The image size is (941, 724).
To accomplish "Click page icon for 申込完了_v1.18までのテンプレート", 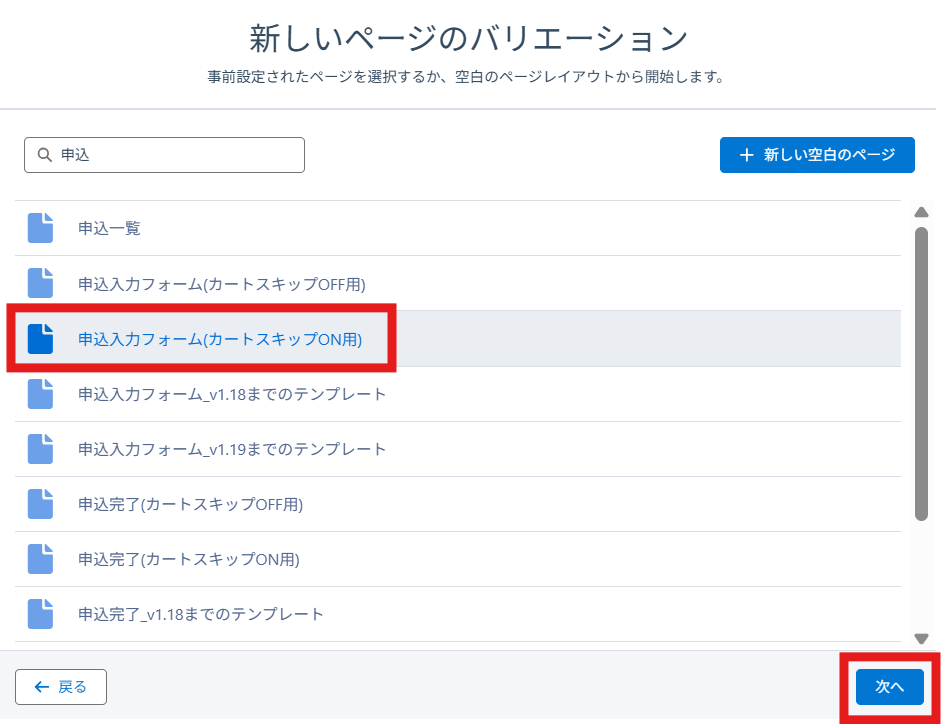I will pos(40,614).
